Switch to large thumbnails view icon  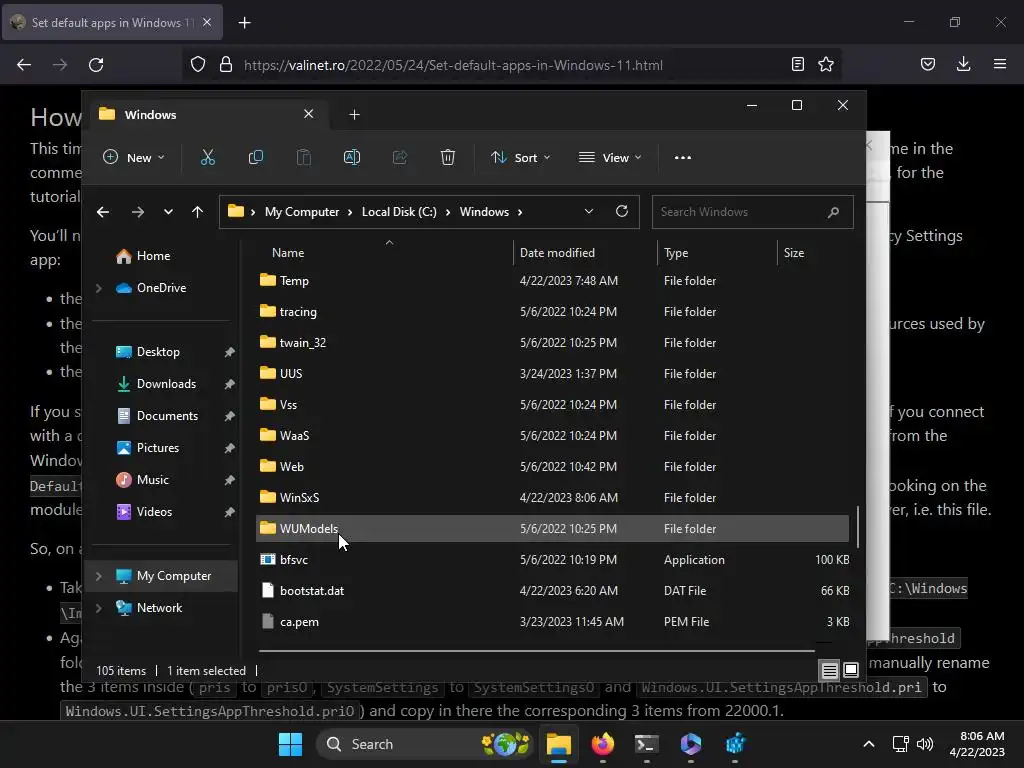(851, 670)
